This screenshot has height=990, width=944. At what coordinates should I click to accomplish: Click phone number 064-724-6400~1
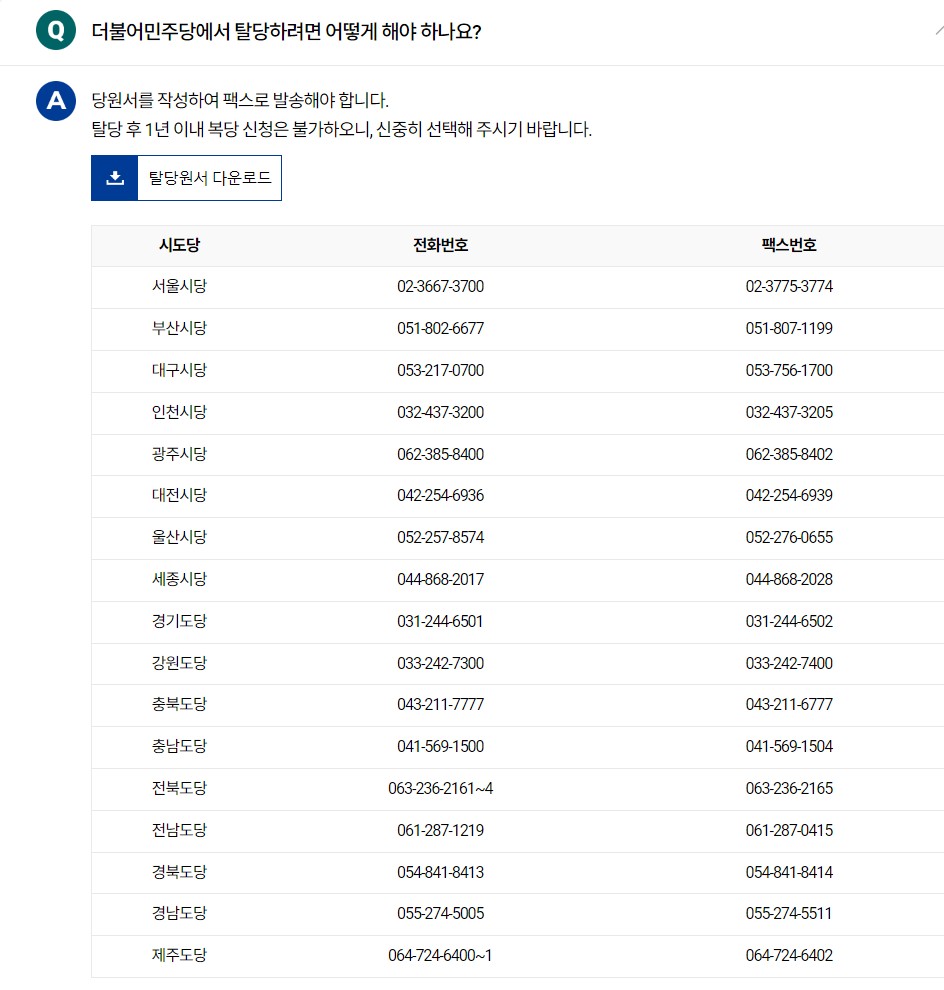440,955
